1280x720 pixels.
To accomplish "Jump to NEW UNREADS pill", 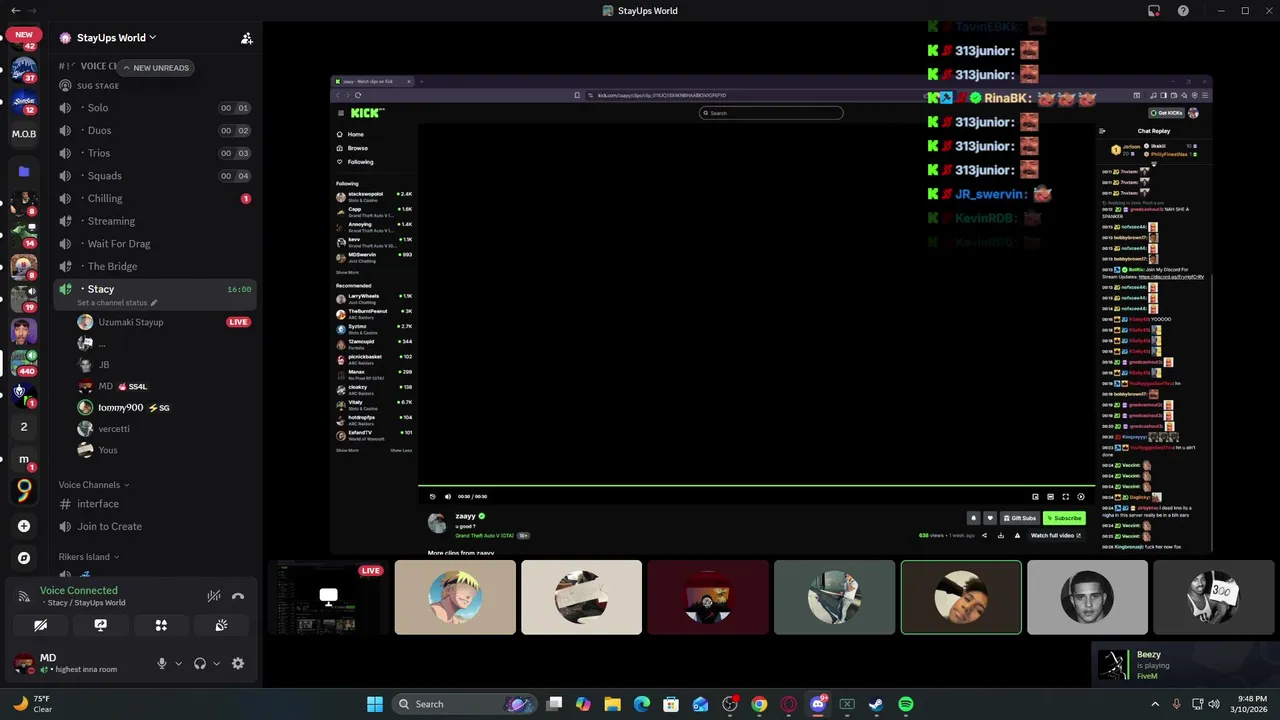I will [155, 67].
